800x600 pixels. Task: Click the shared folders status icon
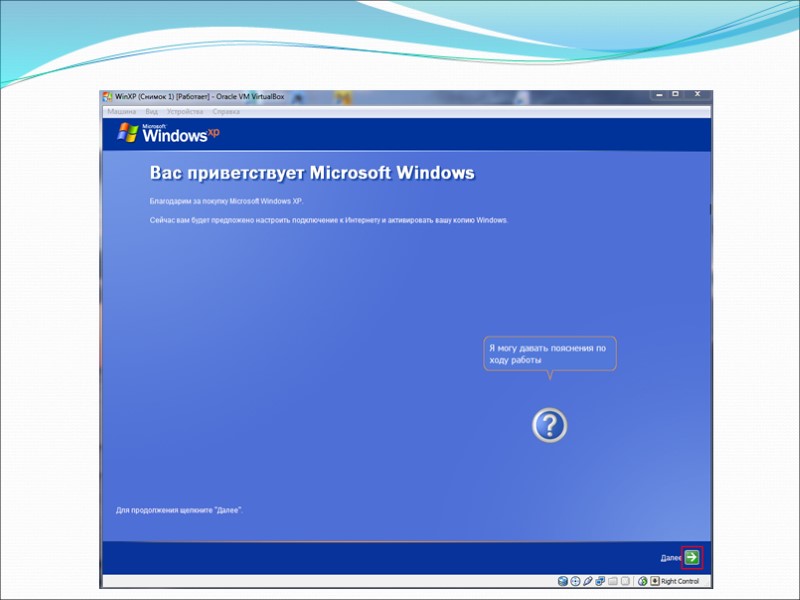tap(613, 582)
